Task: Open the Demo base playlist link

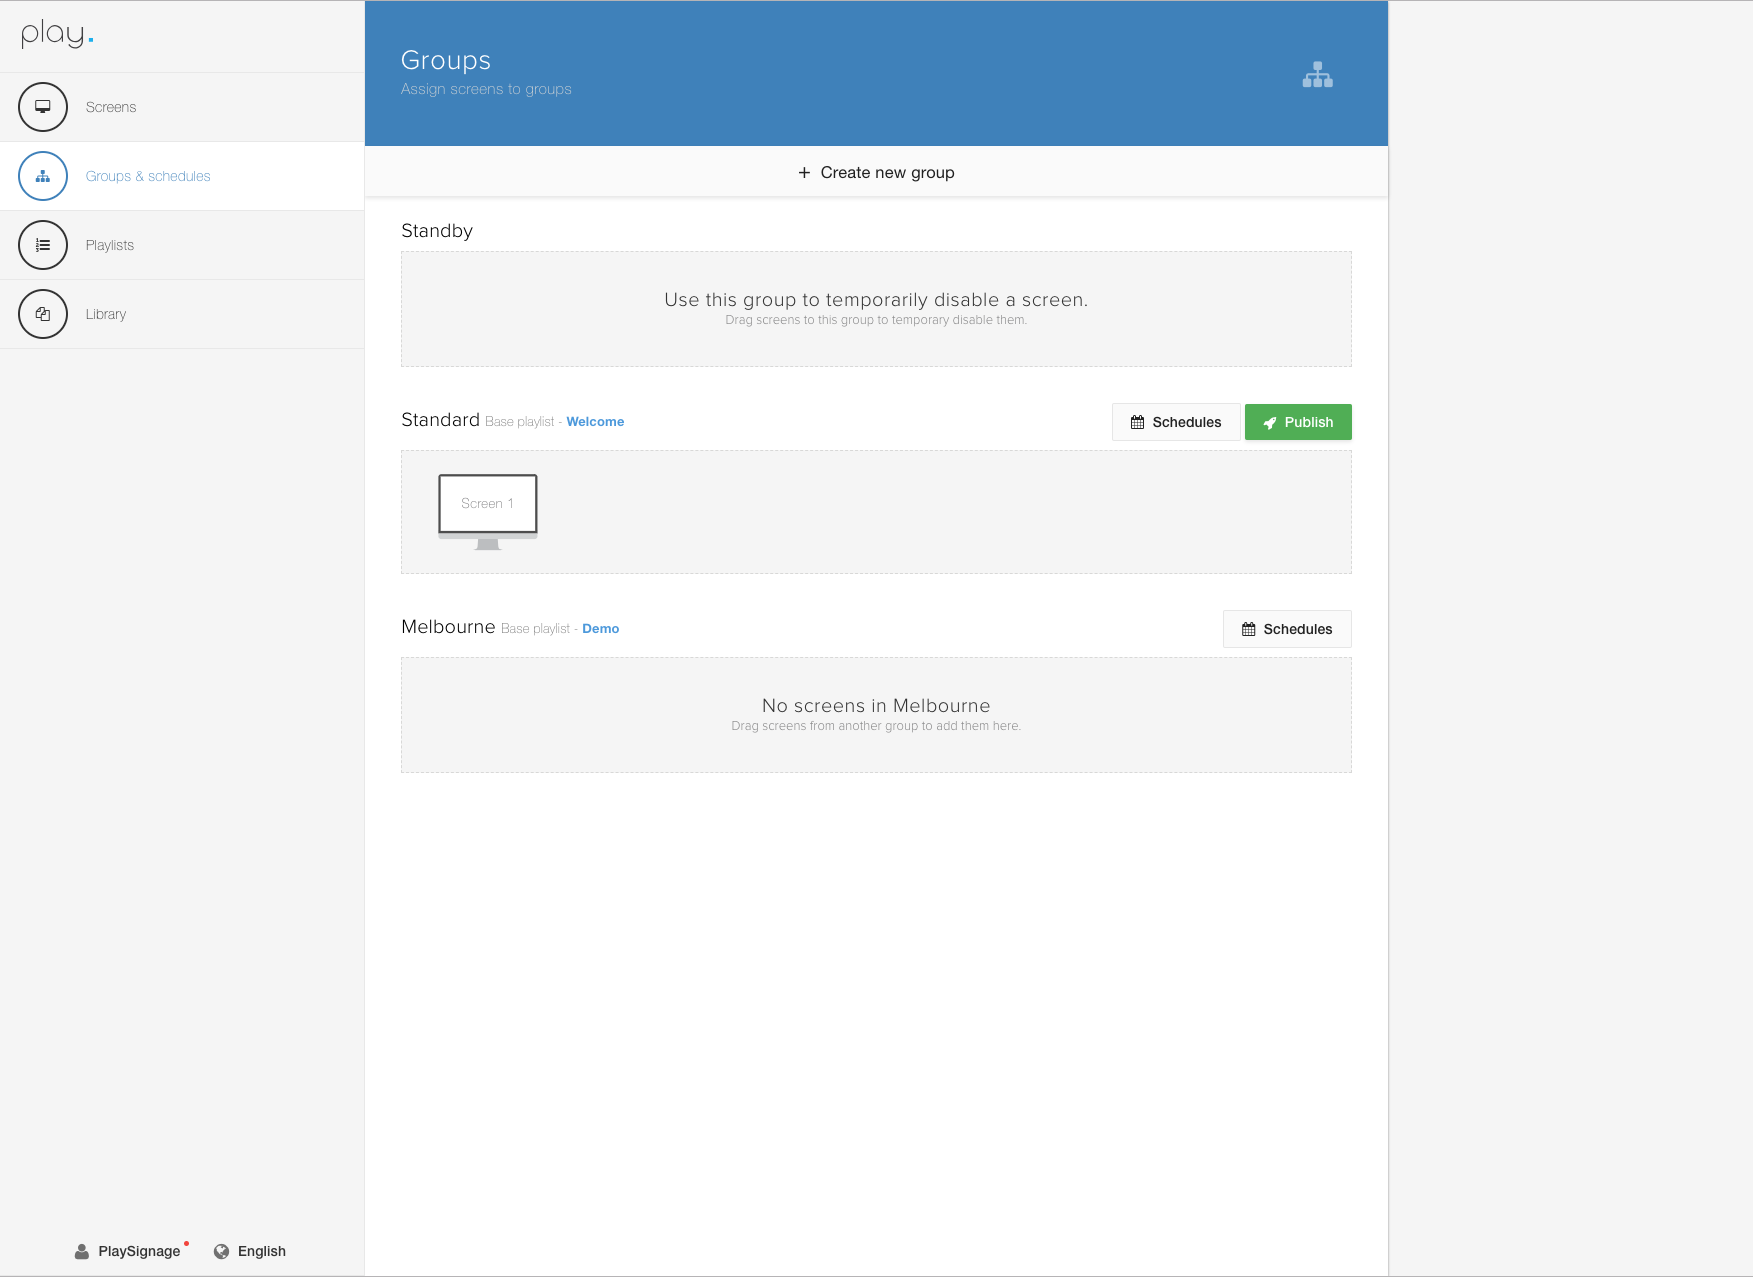Action: pos(601,629)
